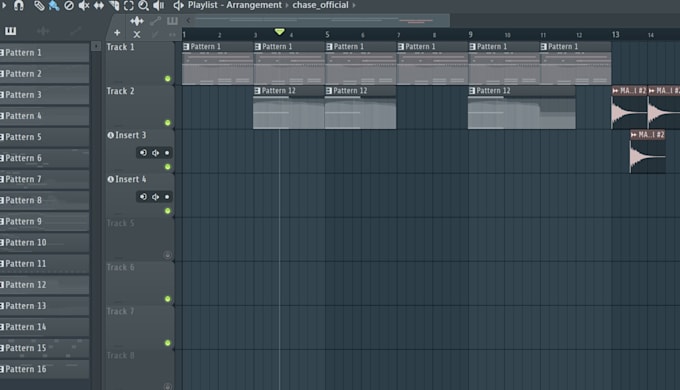The width and height of the screenshot is (680, 390).
Task: Select Pattern 16 in picker list
Action: [x=45, y=369]
